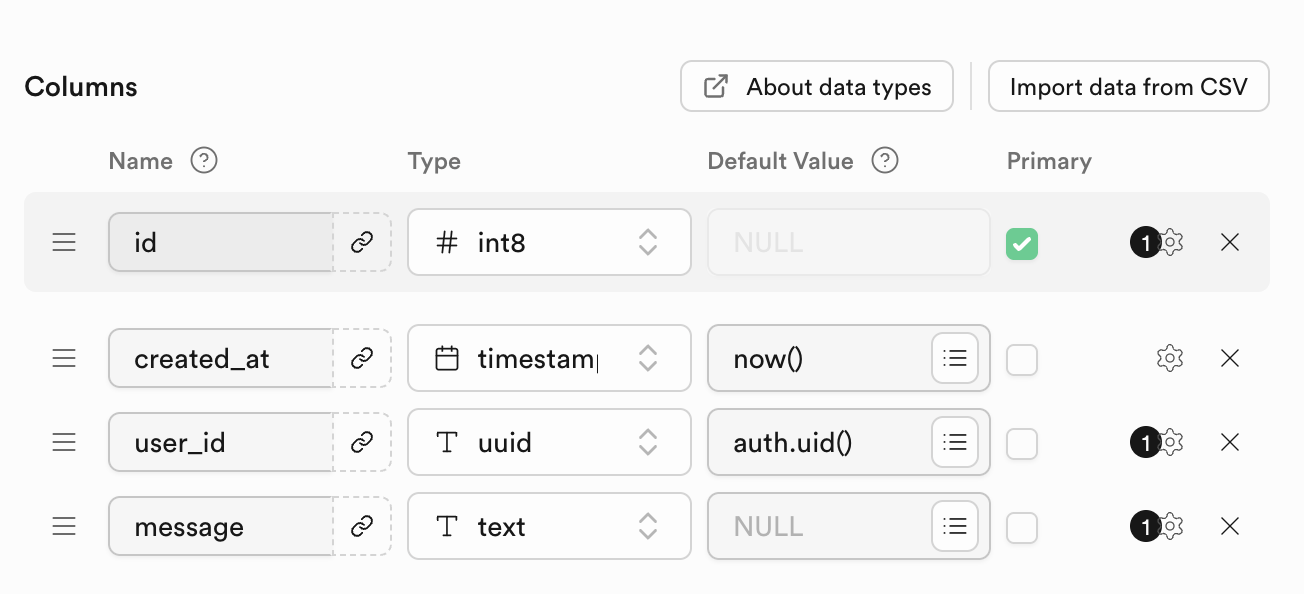Change the text type dropdown for message
Viewport: 1304px width, 594px height.
click(x=549, y=526)
